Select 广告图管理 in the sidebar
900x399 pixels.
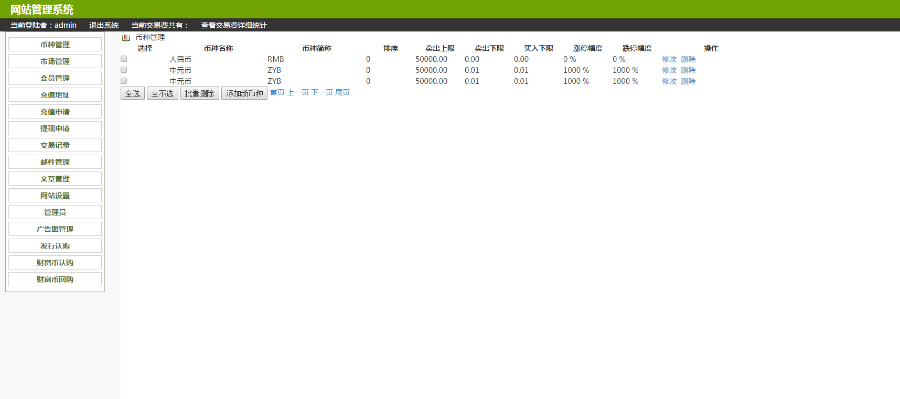pyautogui.click(x=55, y=229)
